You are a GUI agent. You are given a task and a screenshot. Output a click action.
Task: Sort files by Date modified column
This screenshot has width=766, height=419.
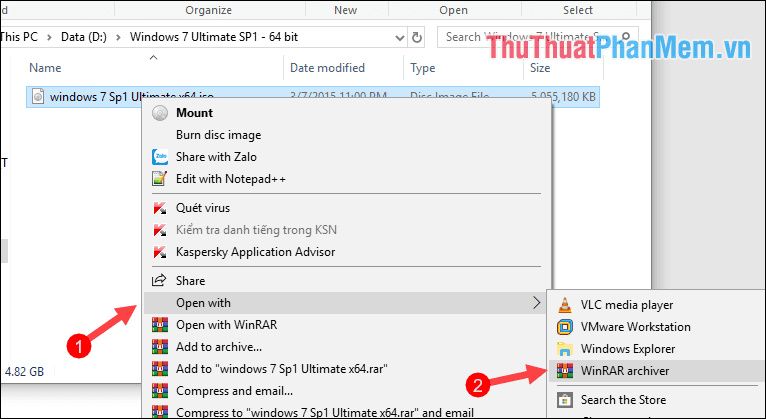328,68
